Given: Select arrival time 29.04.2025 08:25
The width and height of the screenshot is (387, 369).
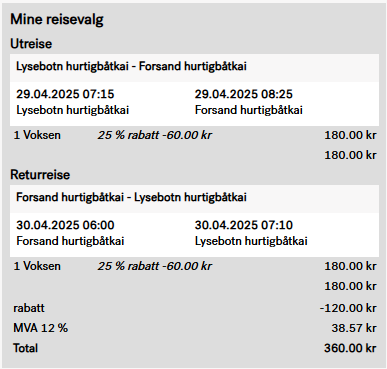Looking at the screenshot, I should pos(244,94).
